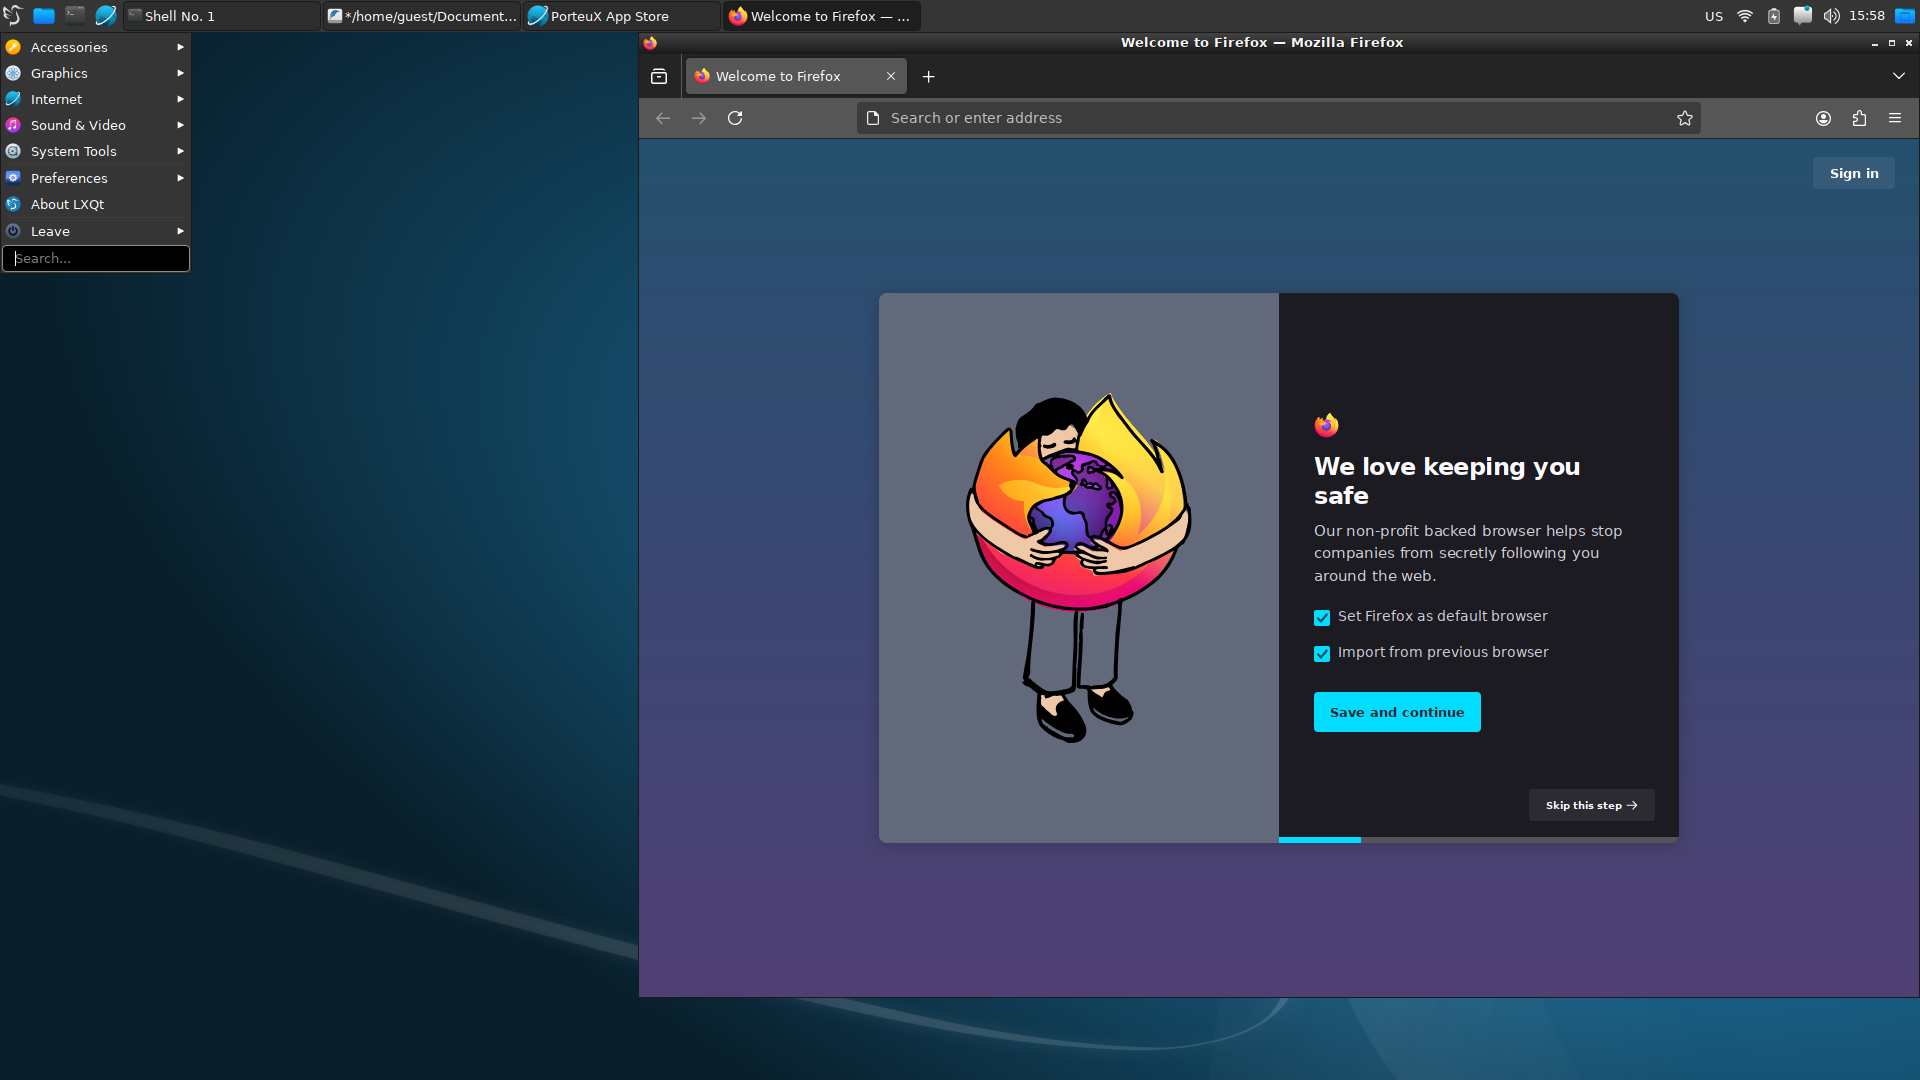Open the Graphics menu category
This screenshot has height=1080, width=1920.
click(x=96, y=73)
